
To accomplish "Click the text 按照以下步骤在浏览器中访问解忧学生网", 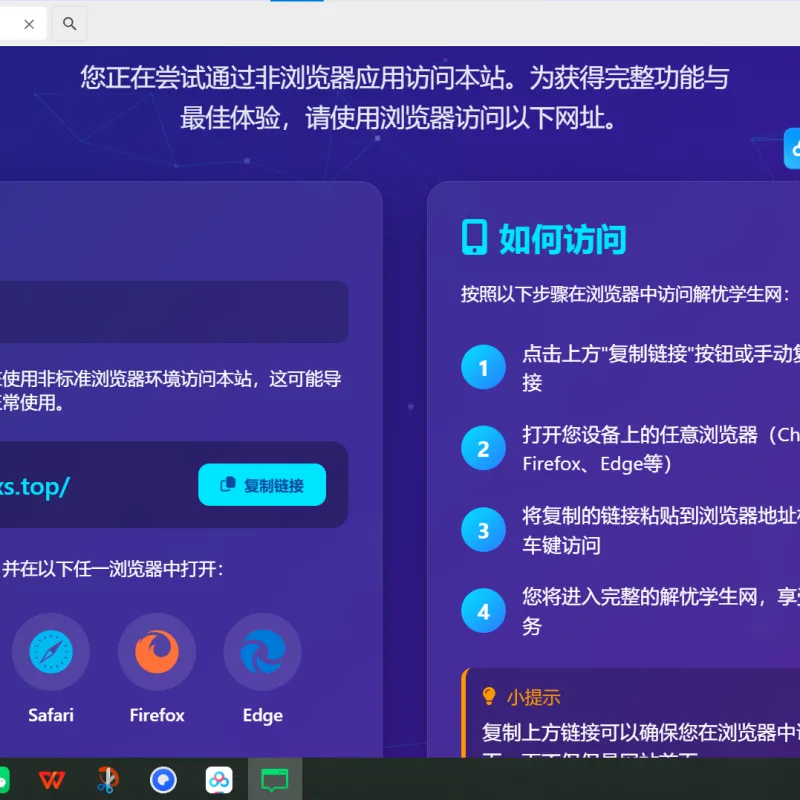I will click(625, 294).
